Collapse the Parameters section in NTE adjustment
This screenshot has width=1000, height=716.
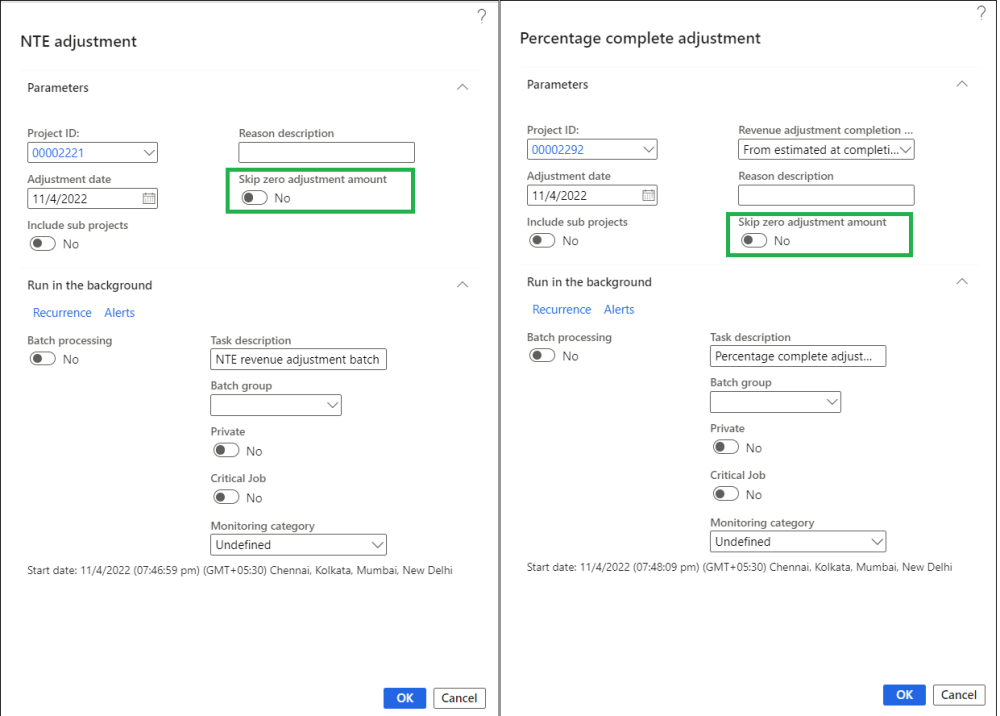click(462, 87)
